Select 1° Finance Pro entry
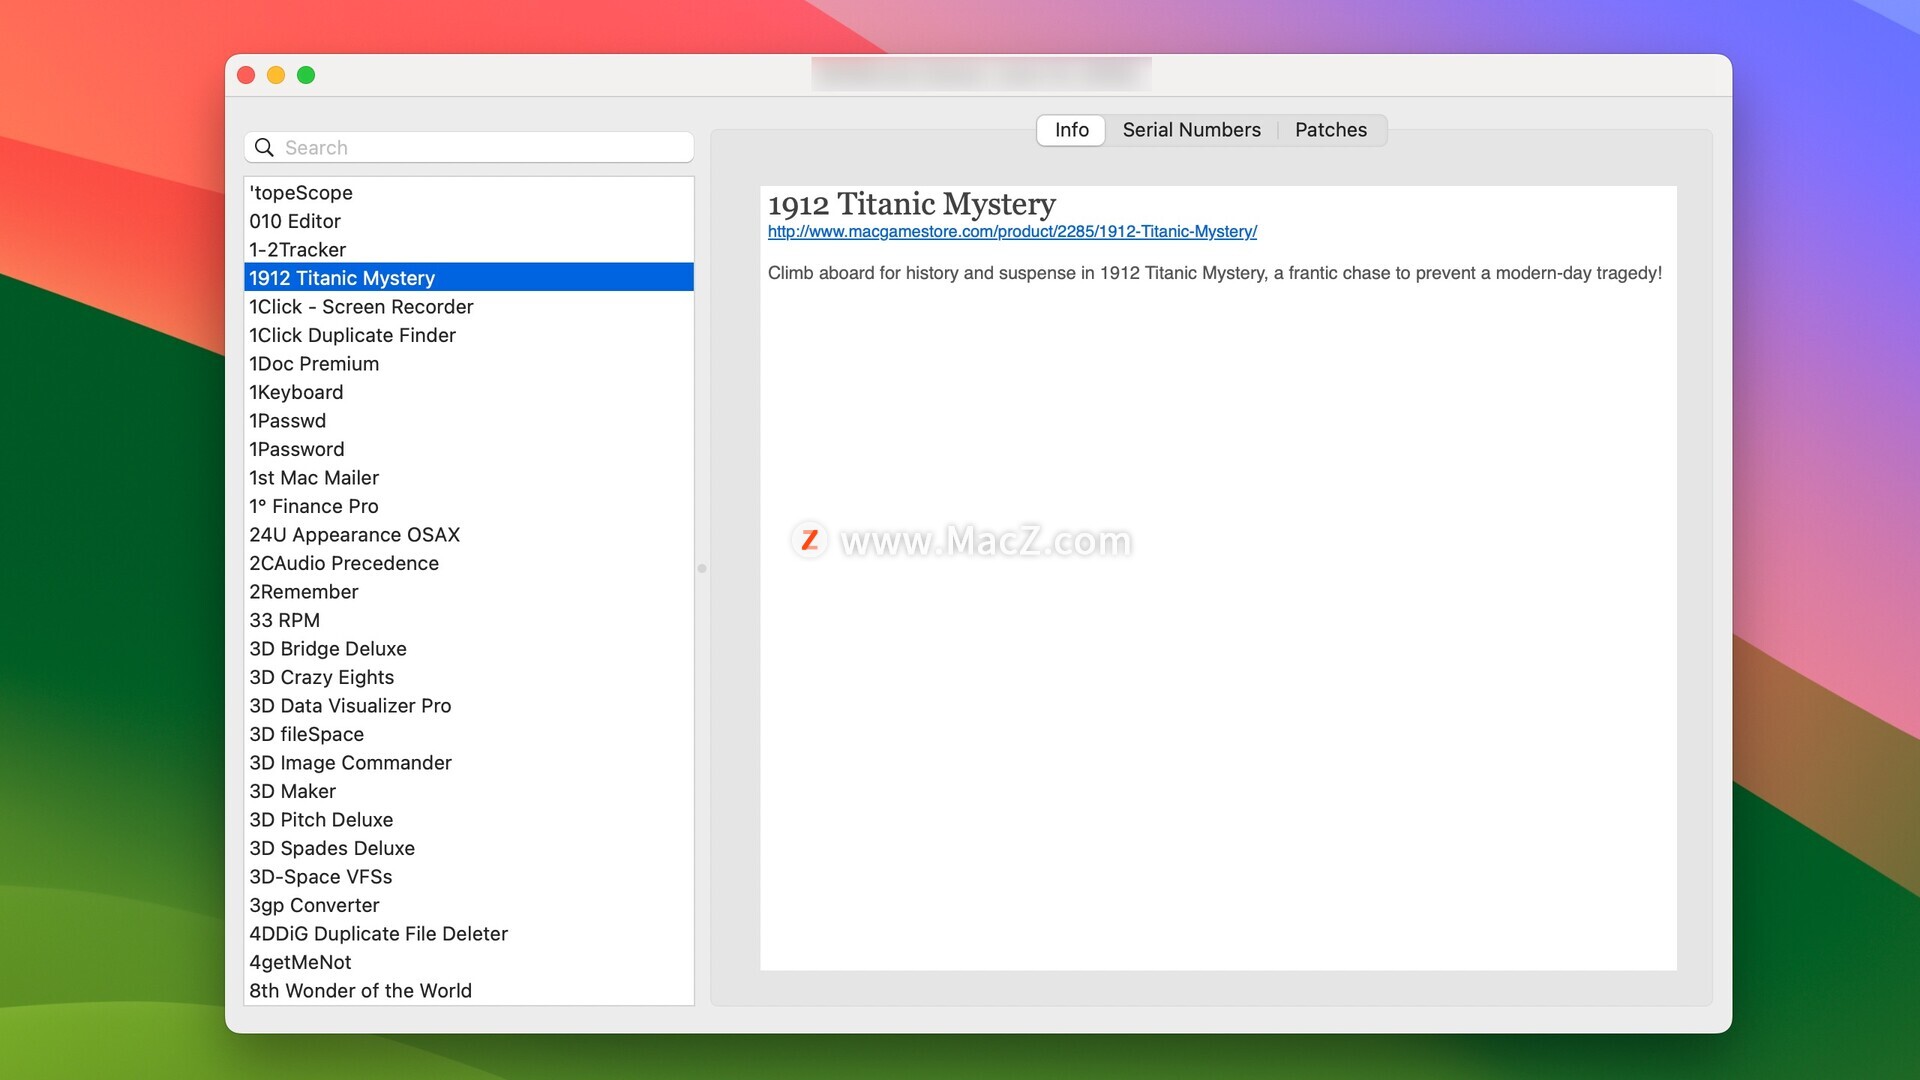 [468, 506]
